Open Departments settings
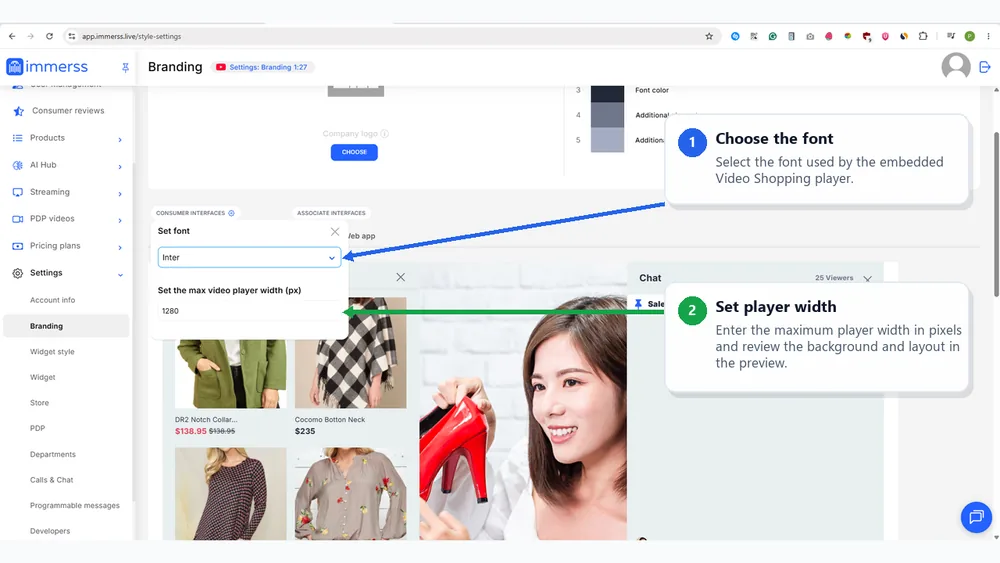Image resolution: width=1000 pixels, height=563 pixels. pyautogui.click(x=53, y=454)
